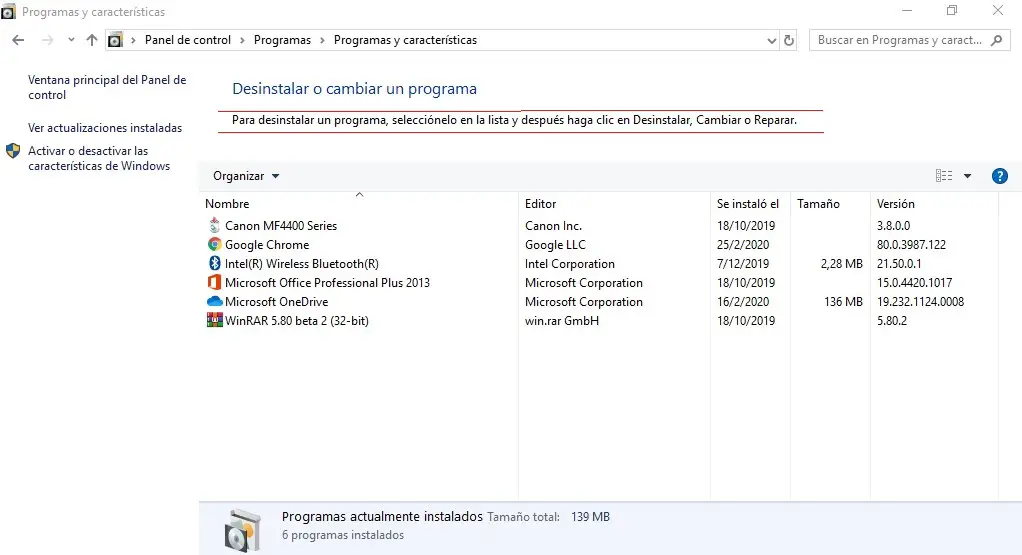This screenshot has width=1022, height=555.
Task: Click version 15.0.4420.1017
Action: click(x=914, y=282)
